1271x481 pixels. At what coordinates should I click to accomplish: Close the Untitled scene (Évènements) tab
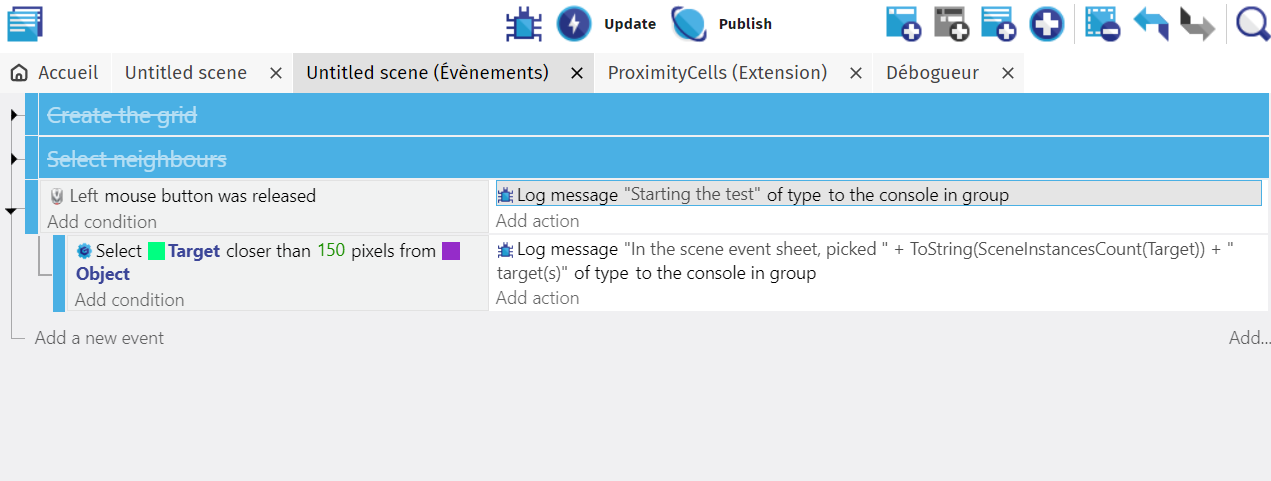pos(577,73)
